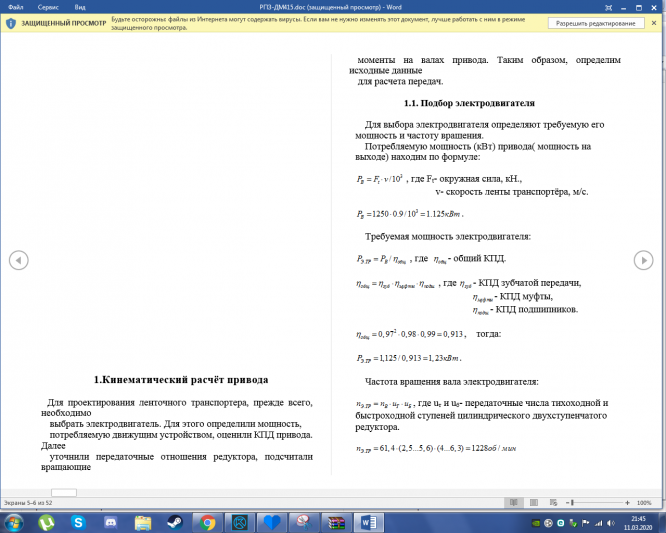Open uTorrent from taskbar

(x=46, y=522)
